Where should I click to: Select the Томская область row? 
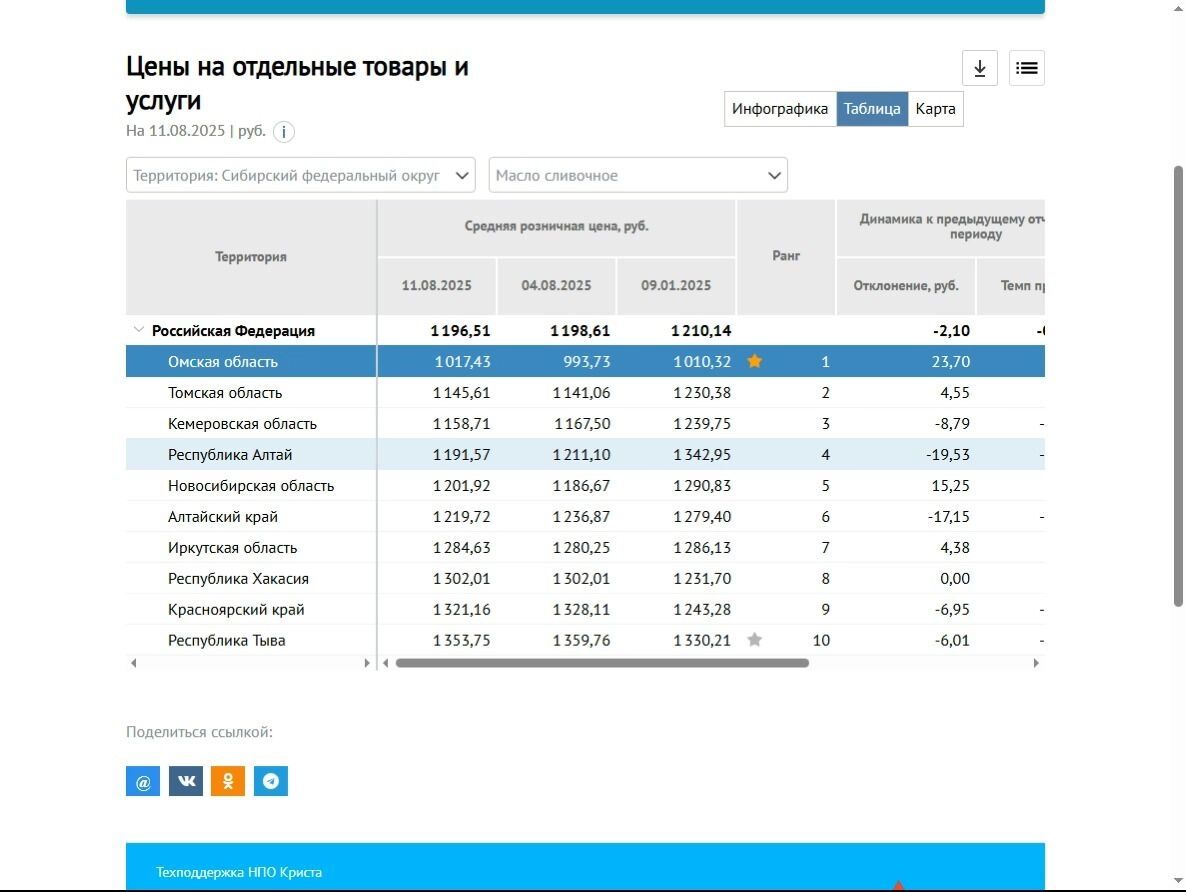(225, 393)
